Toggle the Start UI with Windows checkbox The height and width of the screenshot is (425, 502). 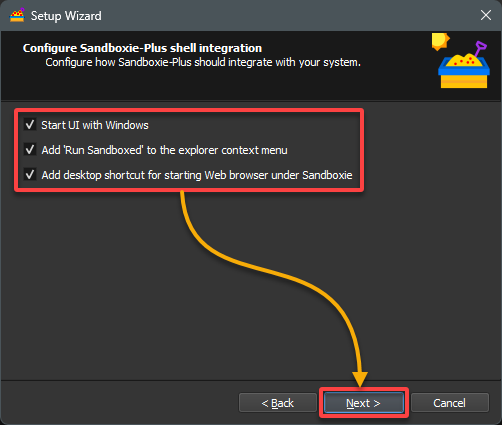30,125
